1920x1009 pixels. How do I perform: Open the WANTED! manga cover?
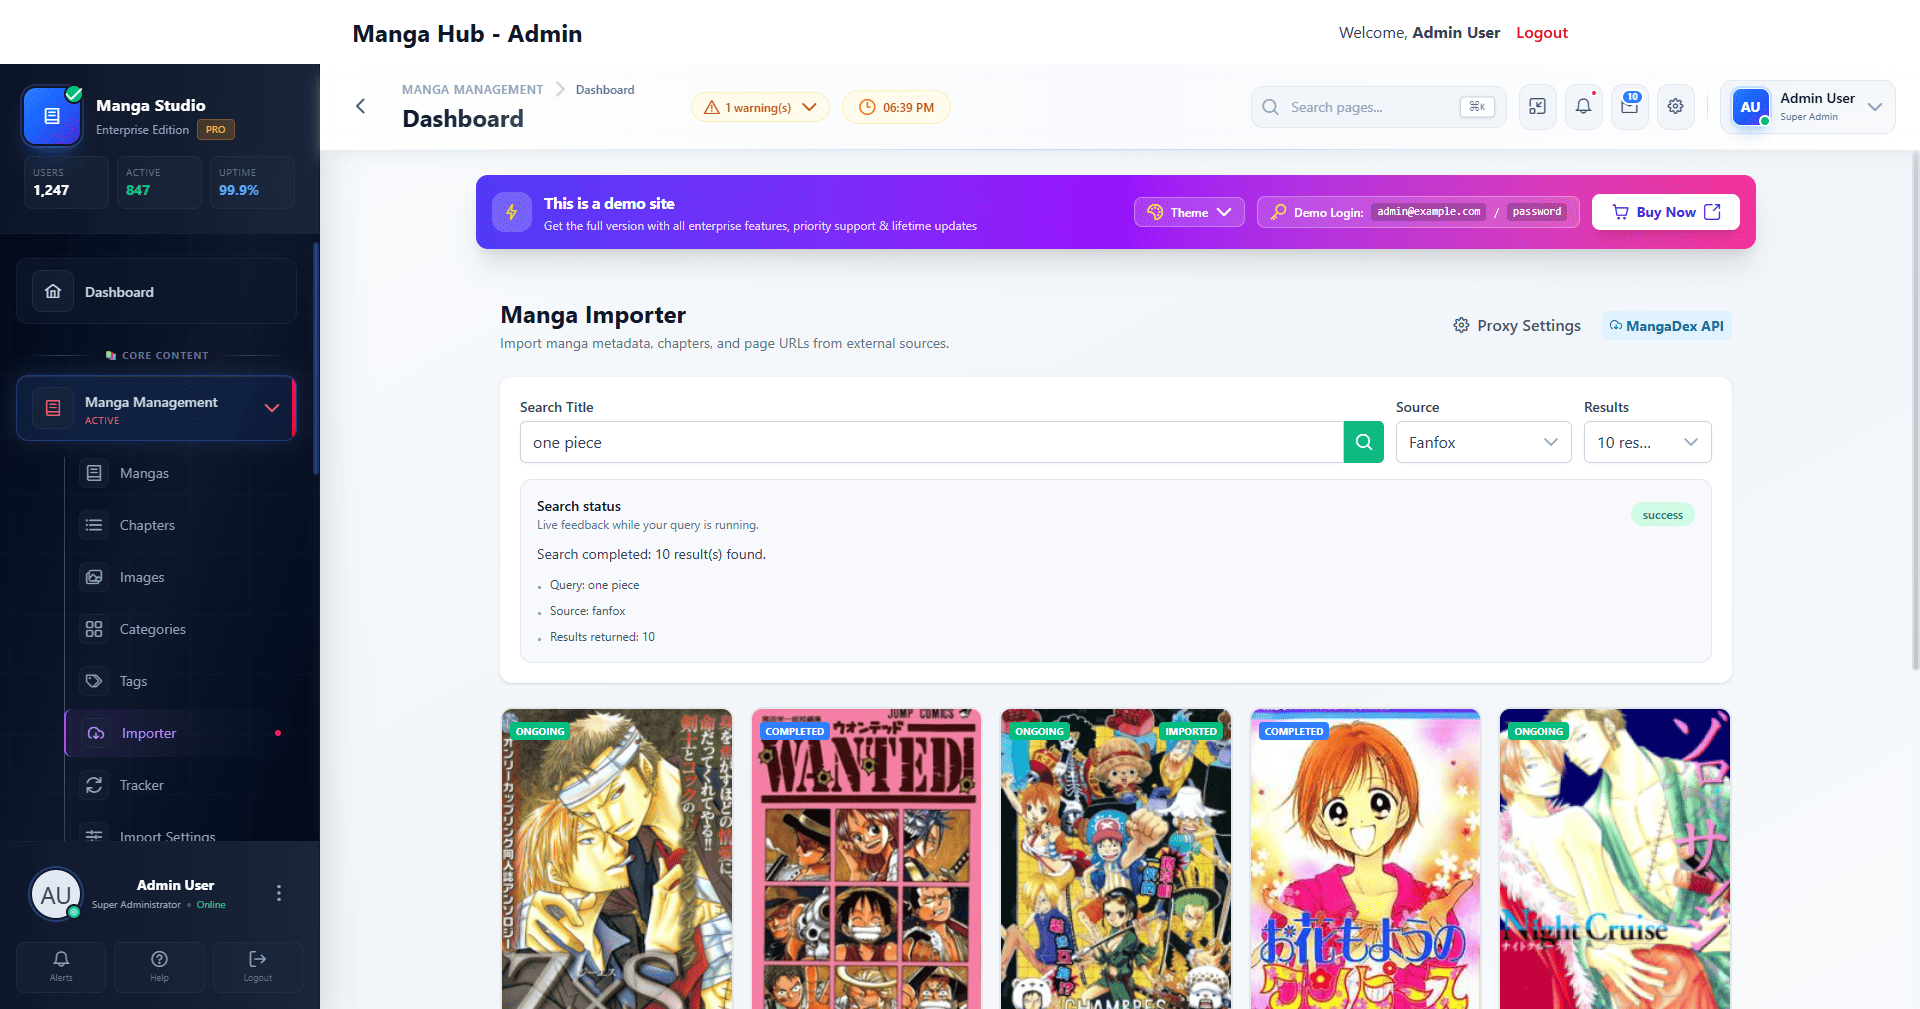866,859
